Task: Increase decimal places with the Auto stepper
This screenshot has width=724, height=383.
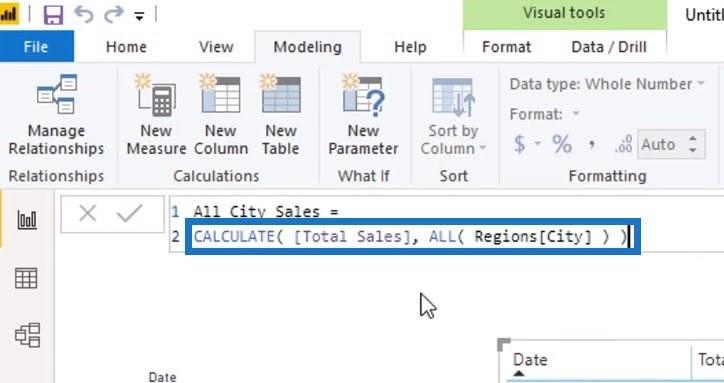Action: (692, 139)
